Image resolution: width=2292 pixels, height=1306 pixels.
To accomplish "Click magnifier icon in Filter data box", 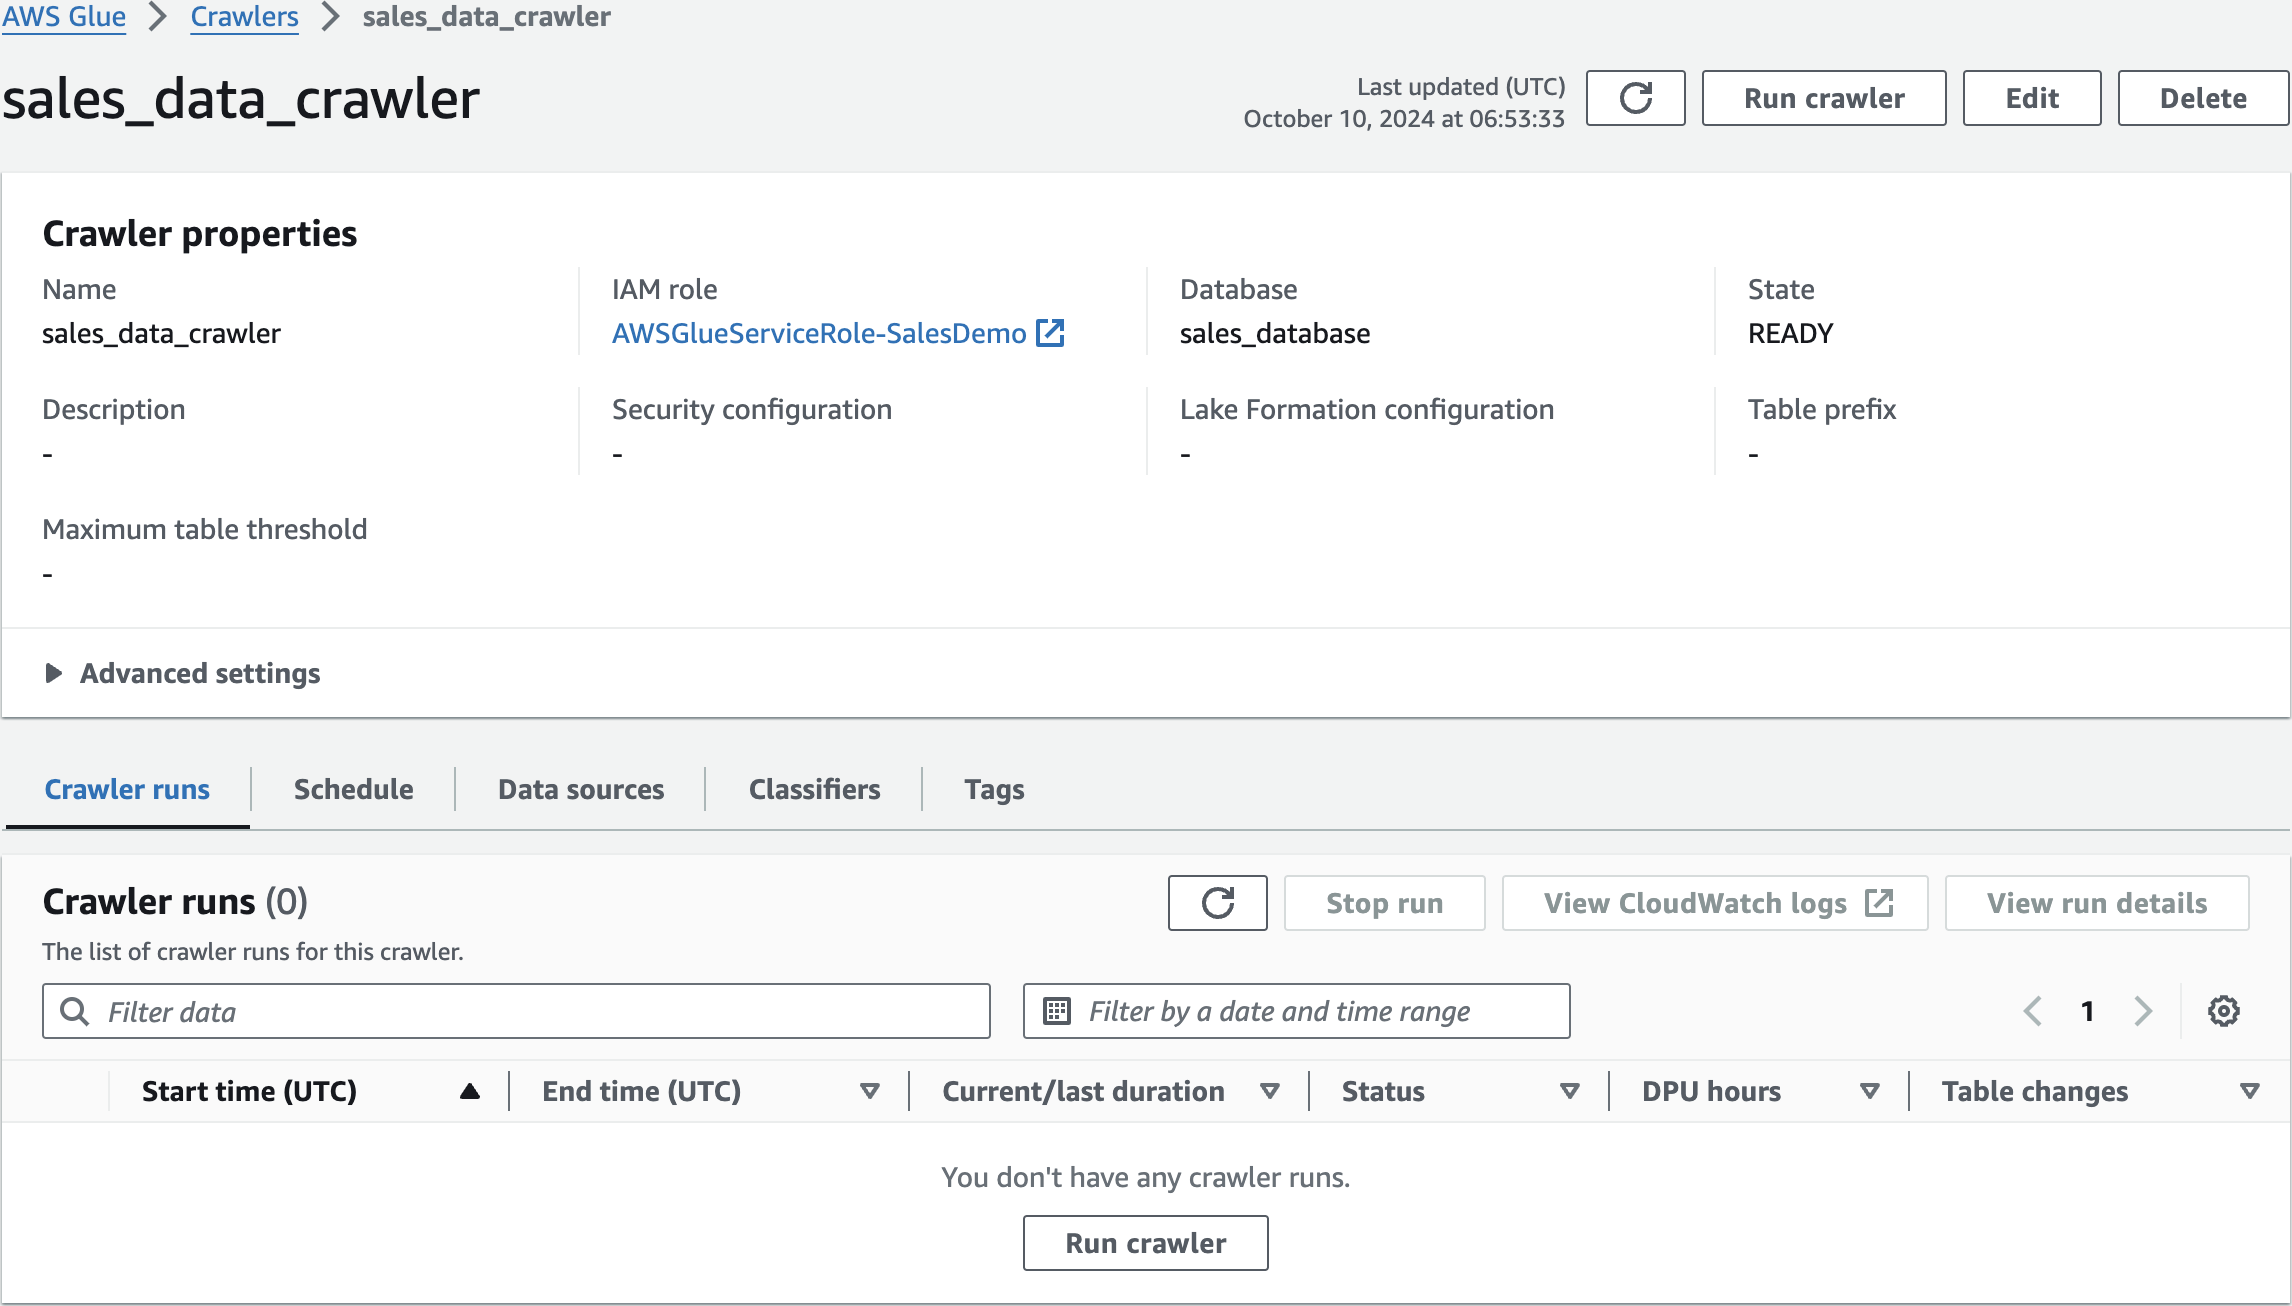I will tap(75, 1011).
